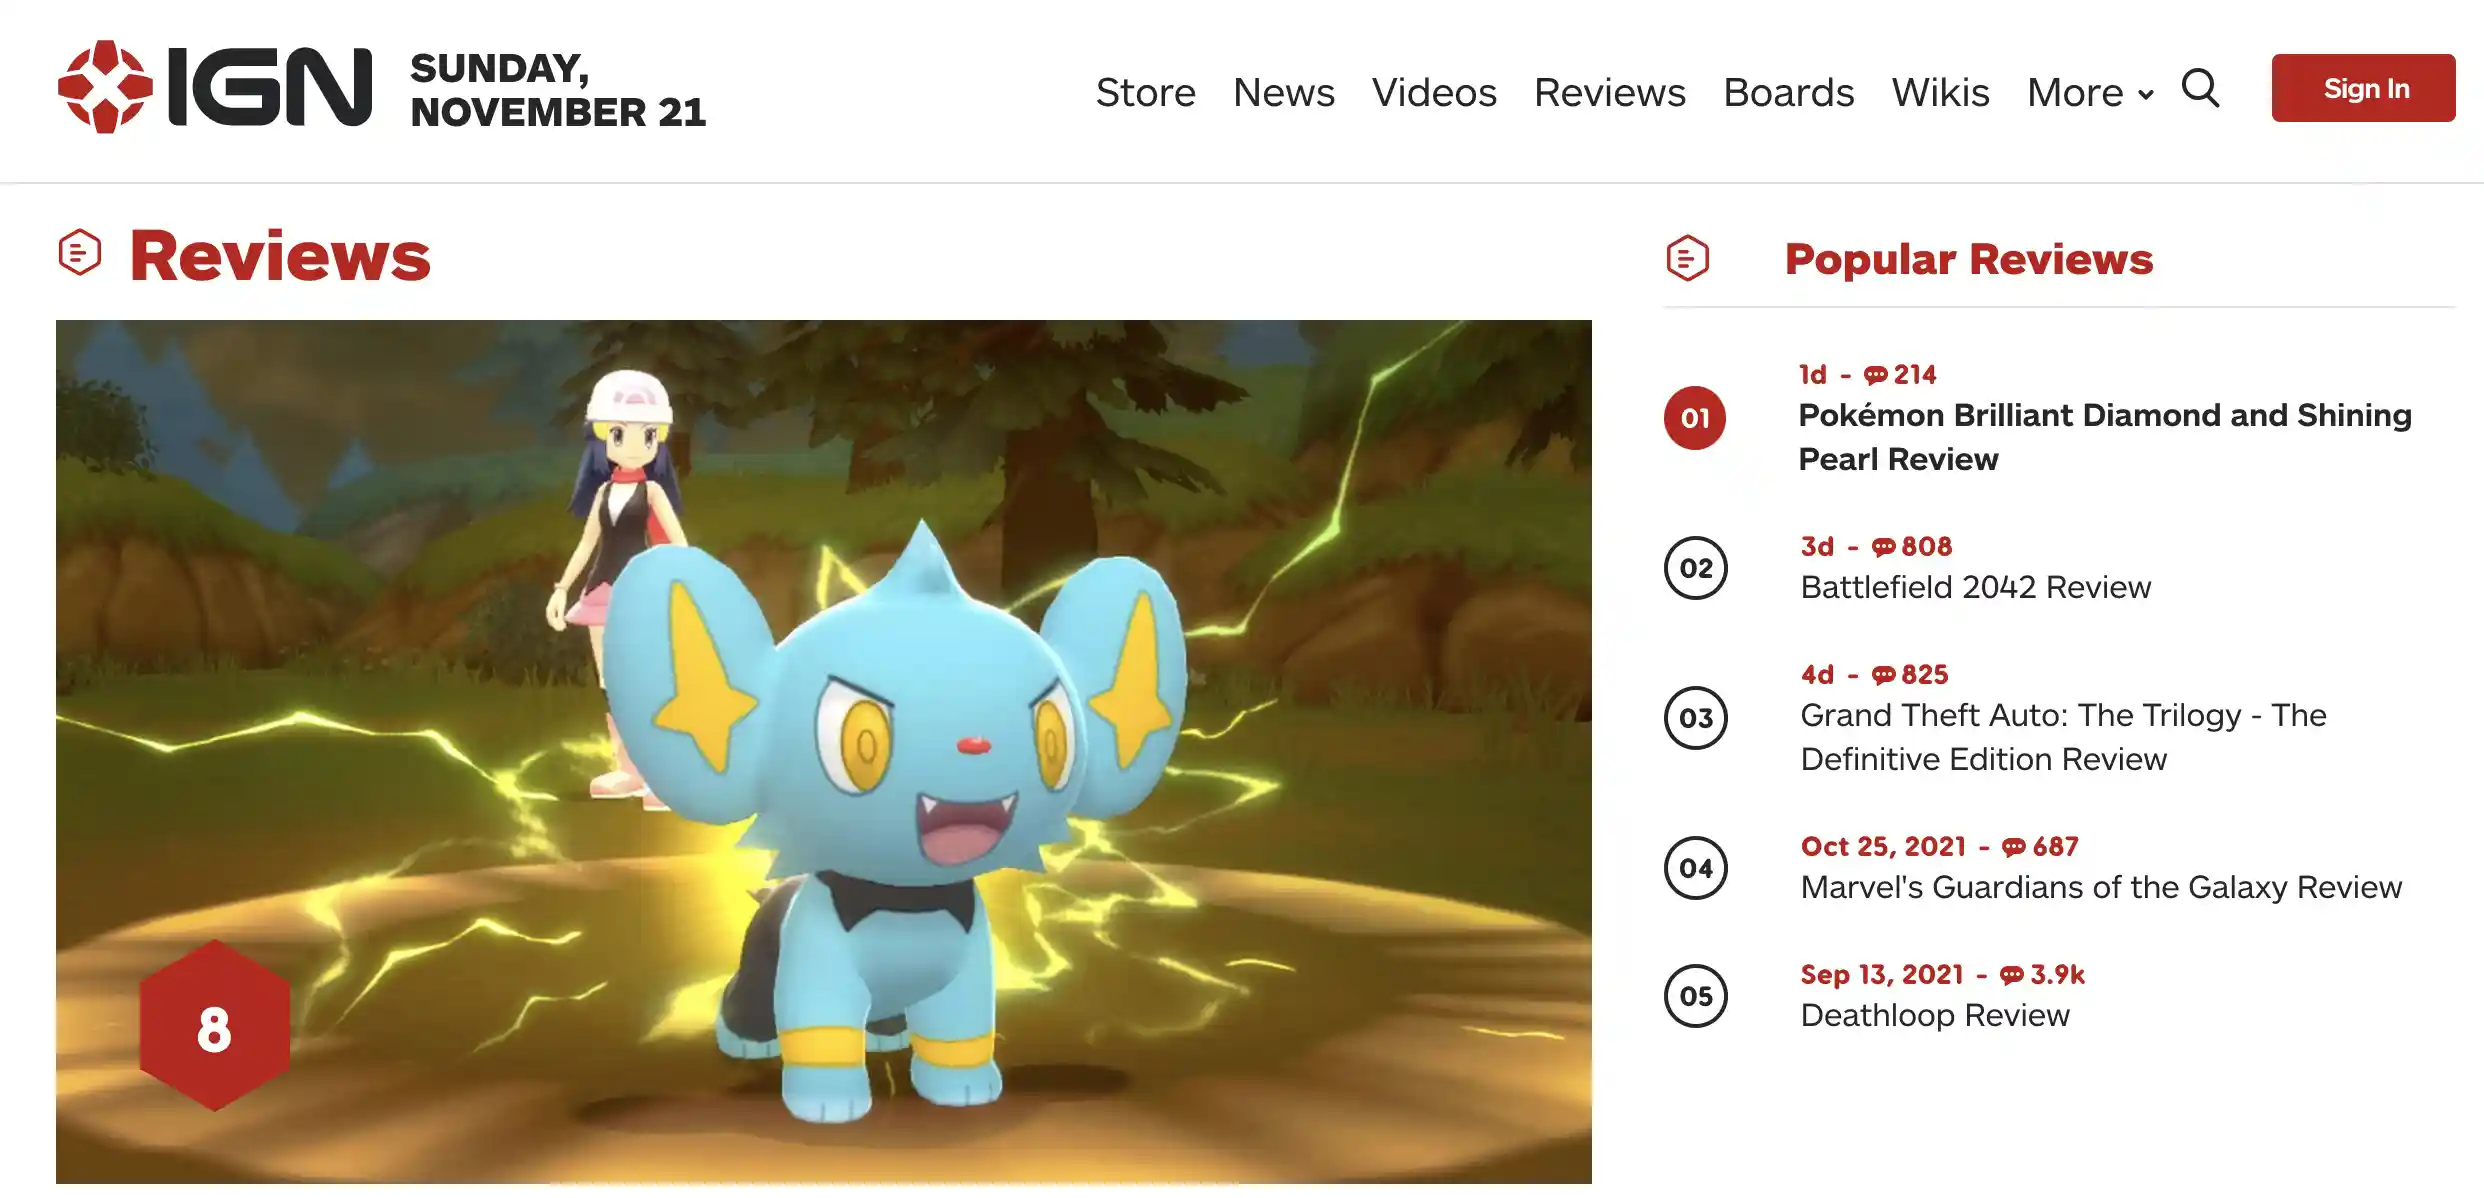
Task: Select the 04 rank circle
Action: (x=1696, y=868)
